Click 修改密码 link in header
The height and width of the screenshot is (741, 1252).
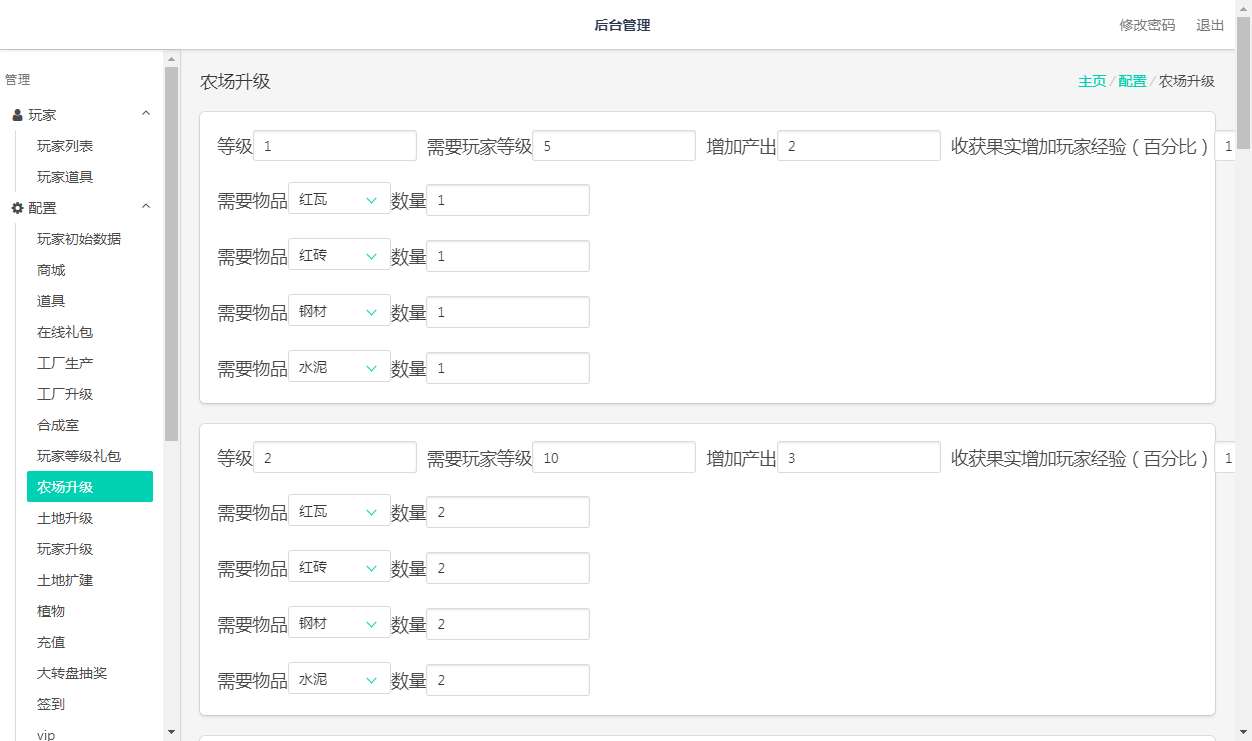click(x=1147, y=25)
